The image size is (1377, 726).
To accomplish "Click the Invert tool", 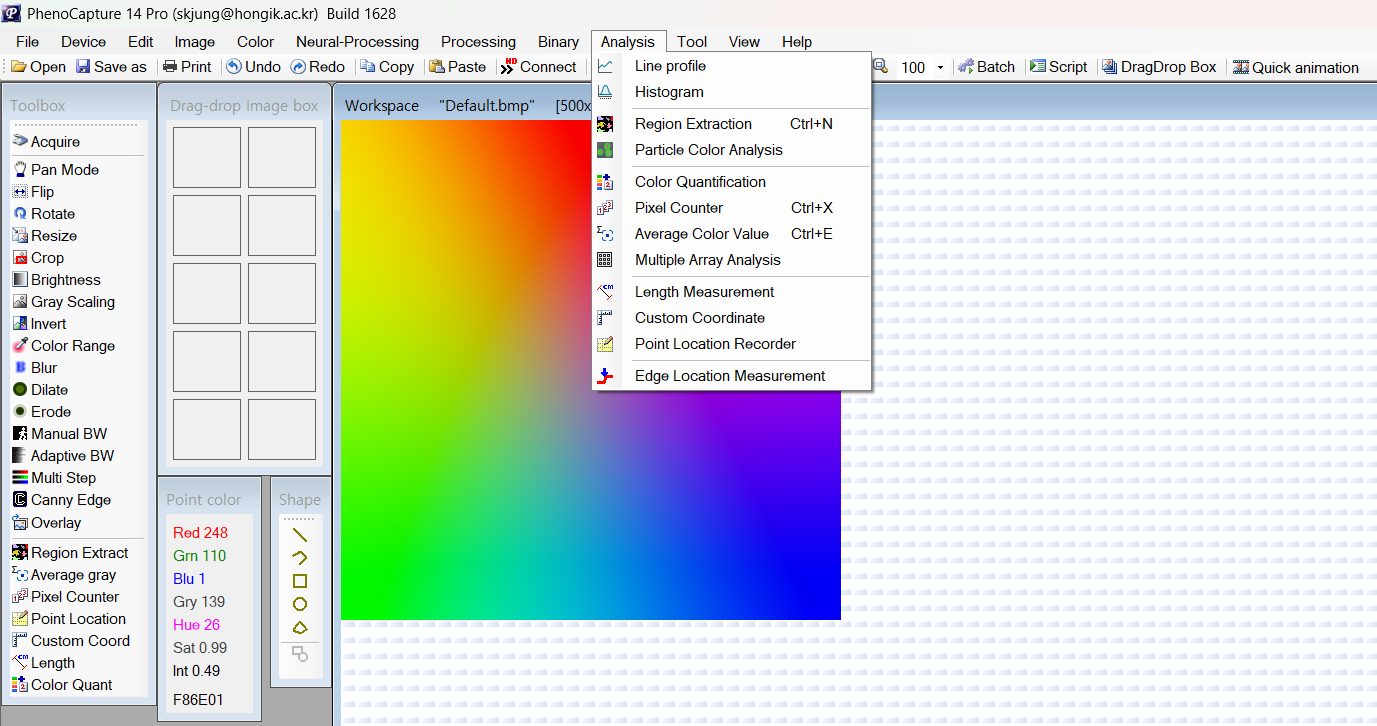I will click(40, 324).
